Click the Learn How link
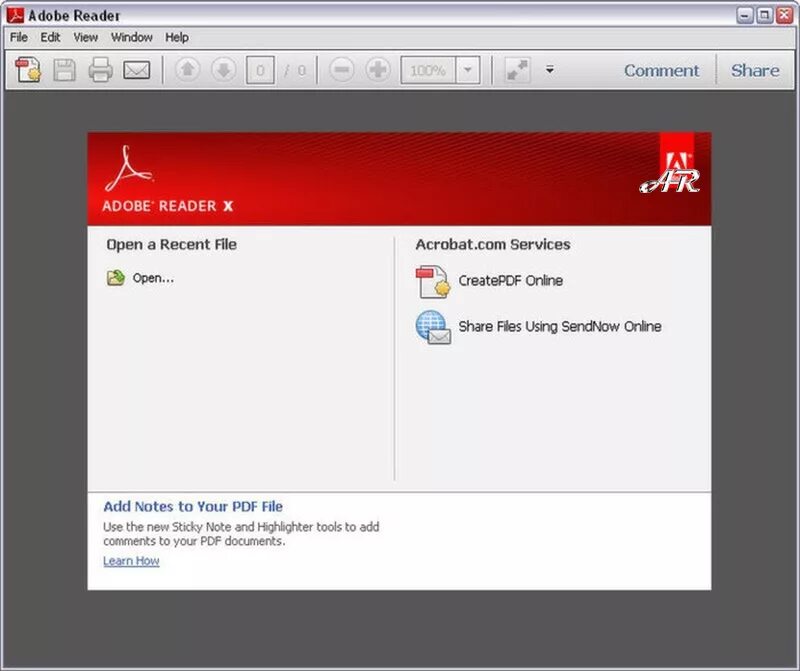 coord(131,561)
